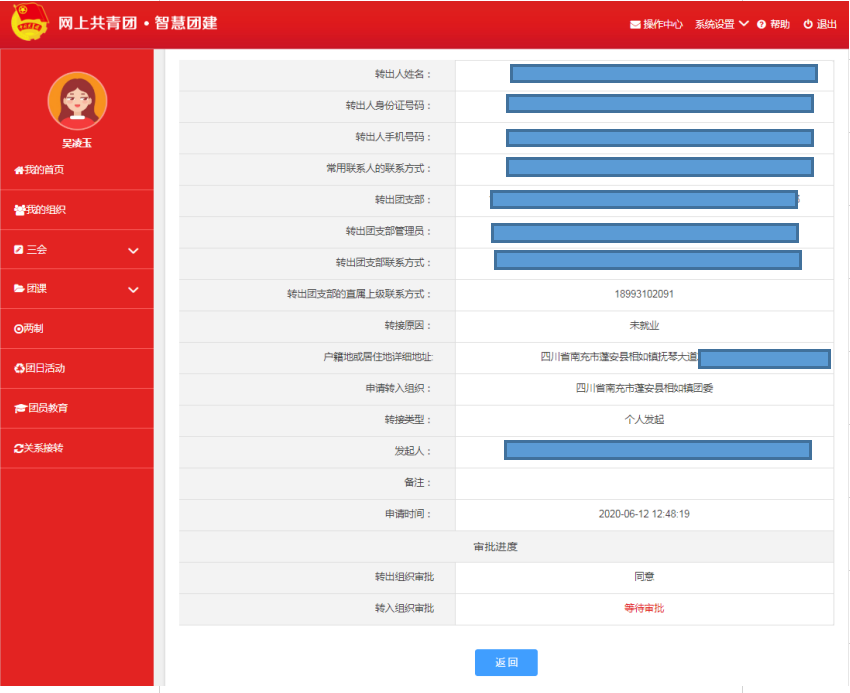
Task: Click the home icon beside 我的首页
Action: 18,171
